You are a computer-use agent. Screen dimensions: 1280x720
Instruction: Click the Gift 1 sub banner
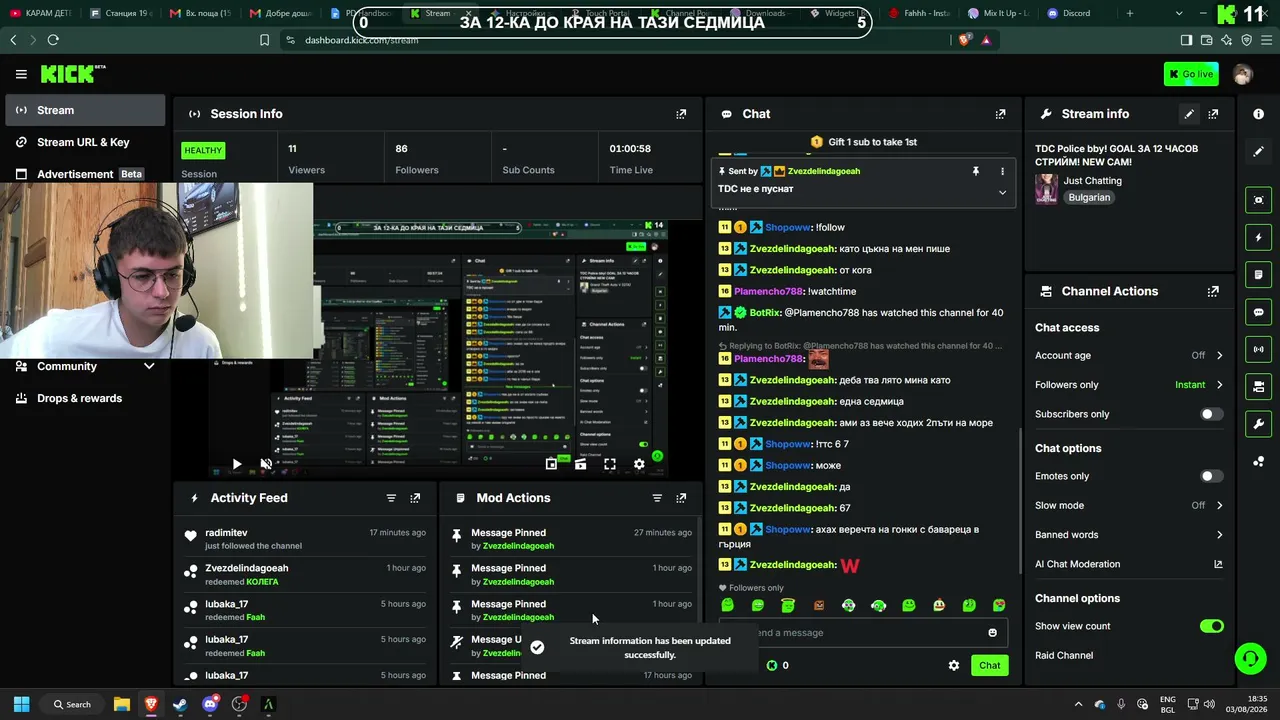[863, 142]
